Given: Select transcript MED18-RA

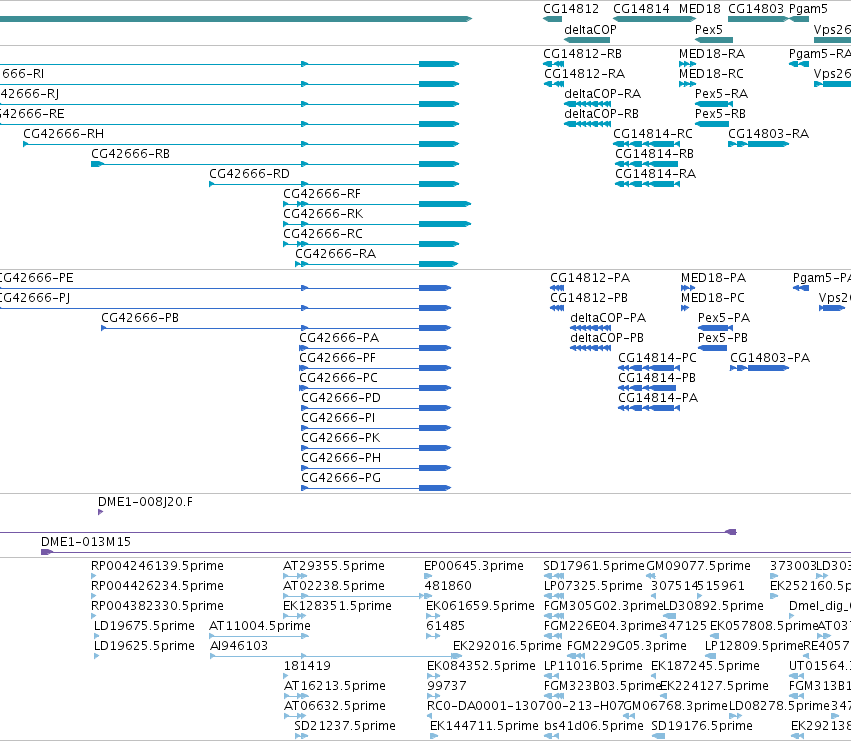Looking at the screenshot, I should pyautogui.click(x=712, y=54).
